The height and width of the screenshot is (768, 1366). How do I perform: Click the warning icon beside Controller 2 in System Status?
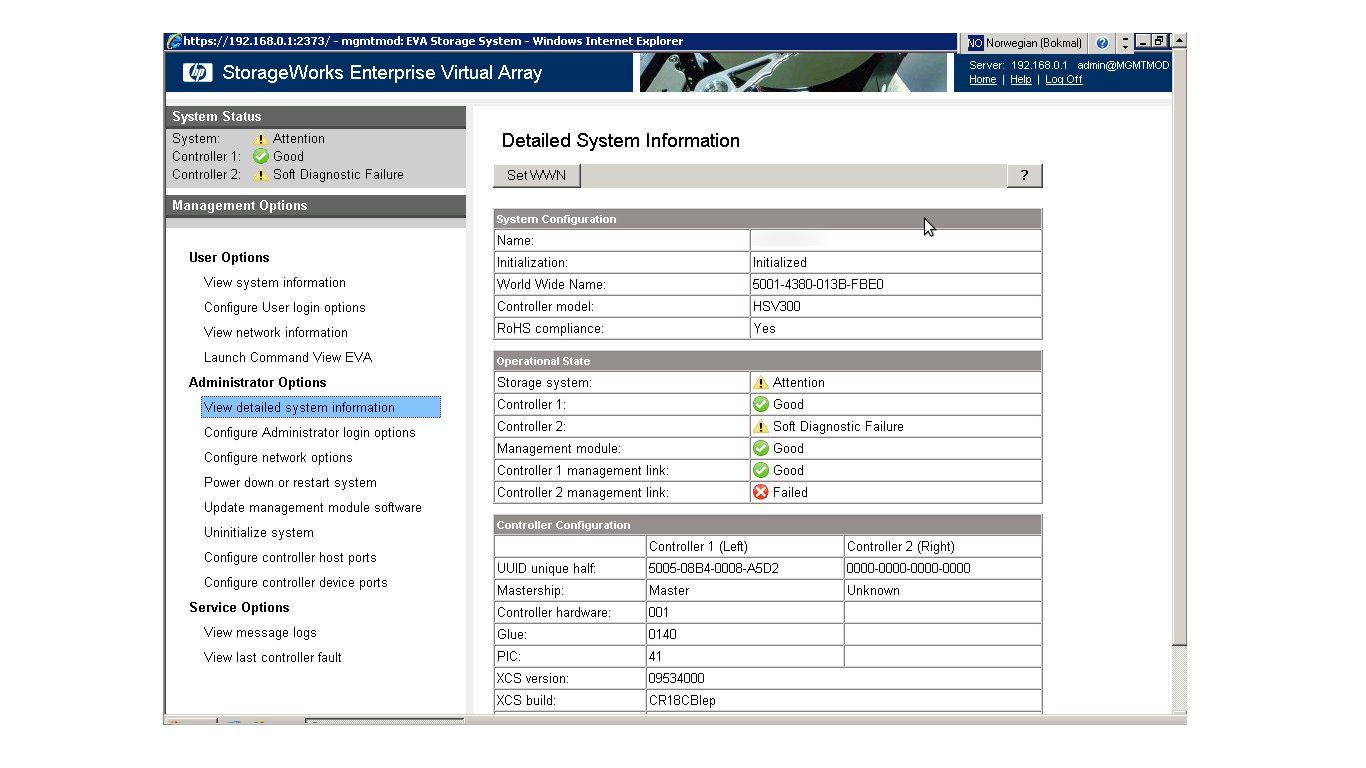pyautogui.click(x=261, y=174)
